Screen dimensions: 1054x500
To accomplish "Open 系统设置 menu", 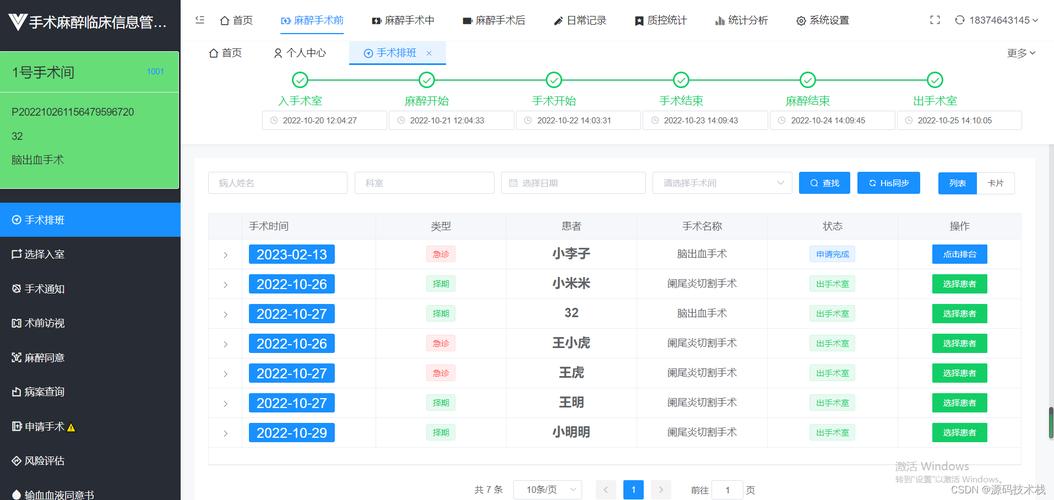I will tap(823, 20).
